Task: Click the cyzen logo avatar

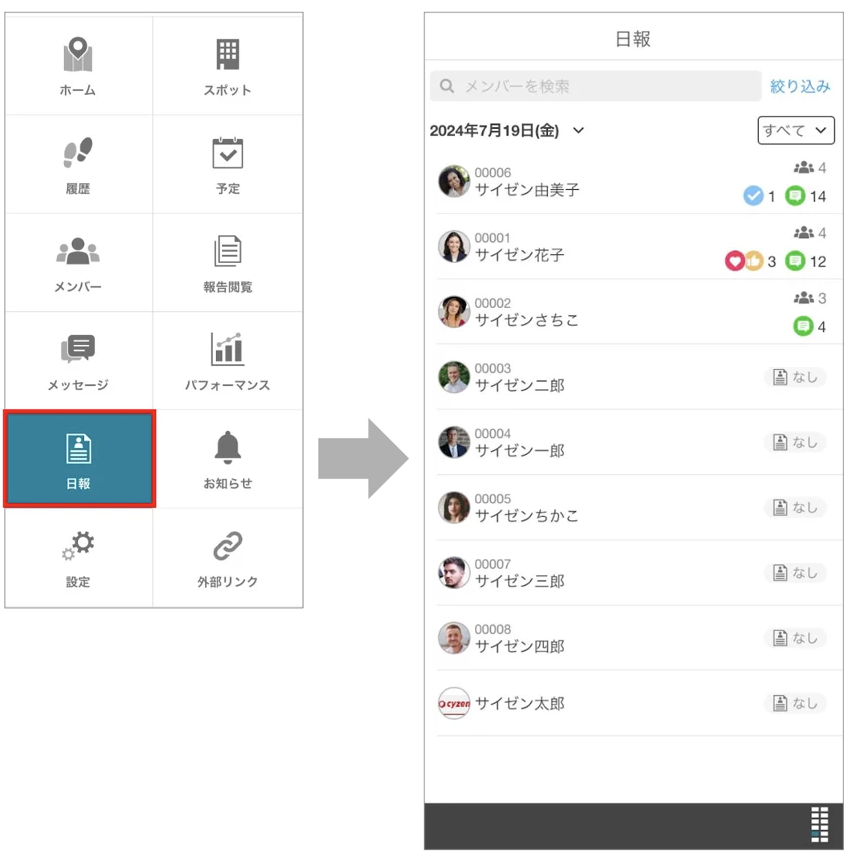Action: point(454,703)
